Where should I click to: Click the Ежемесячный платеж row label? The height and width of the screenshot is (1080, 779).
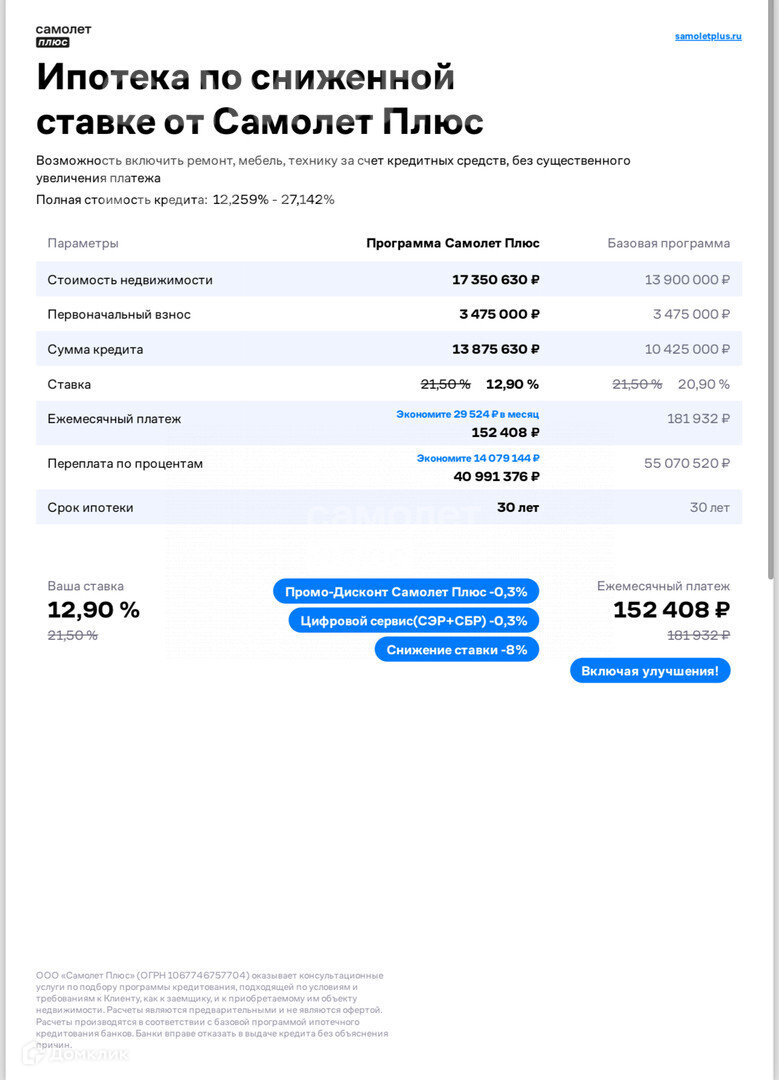coord(114,419)
